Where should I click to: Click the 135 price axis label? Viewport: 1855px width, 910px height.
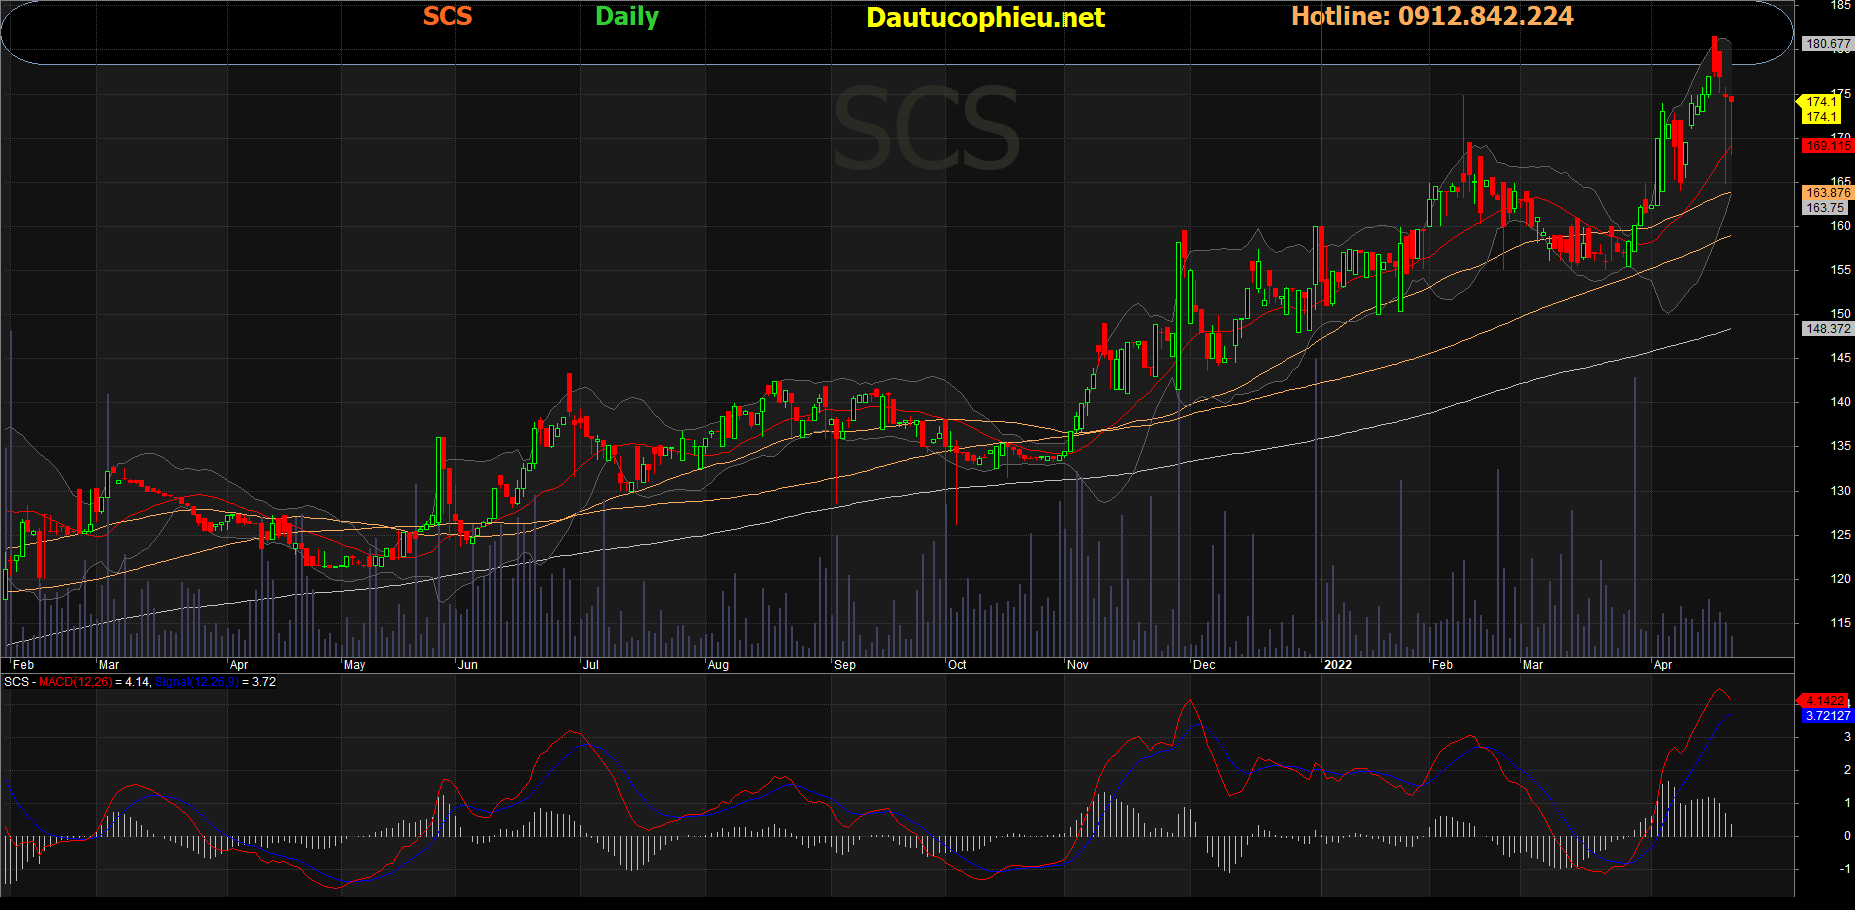(1840, 446)
